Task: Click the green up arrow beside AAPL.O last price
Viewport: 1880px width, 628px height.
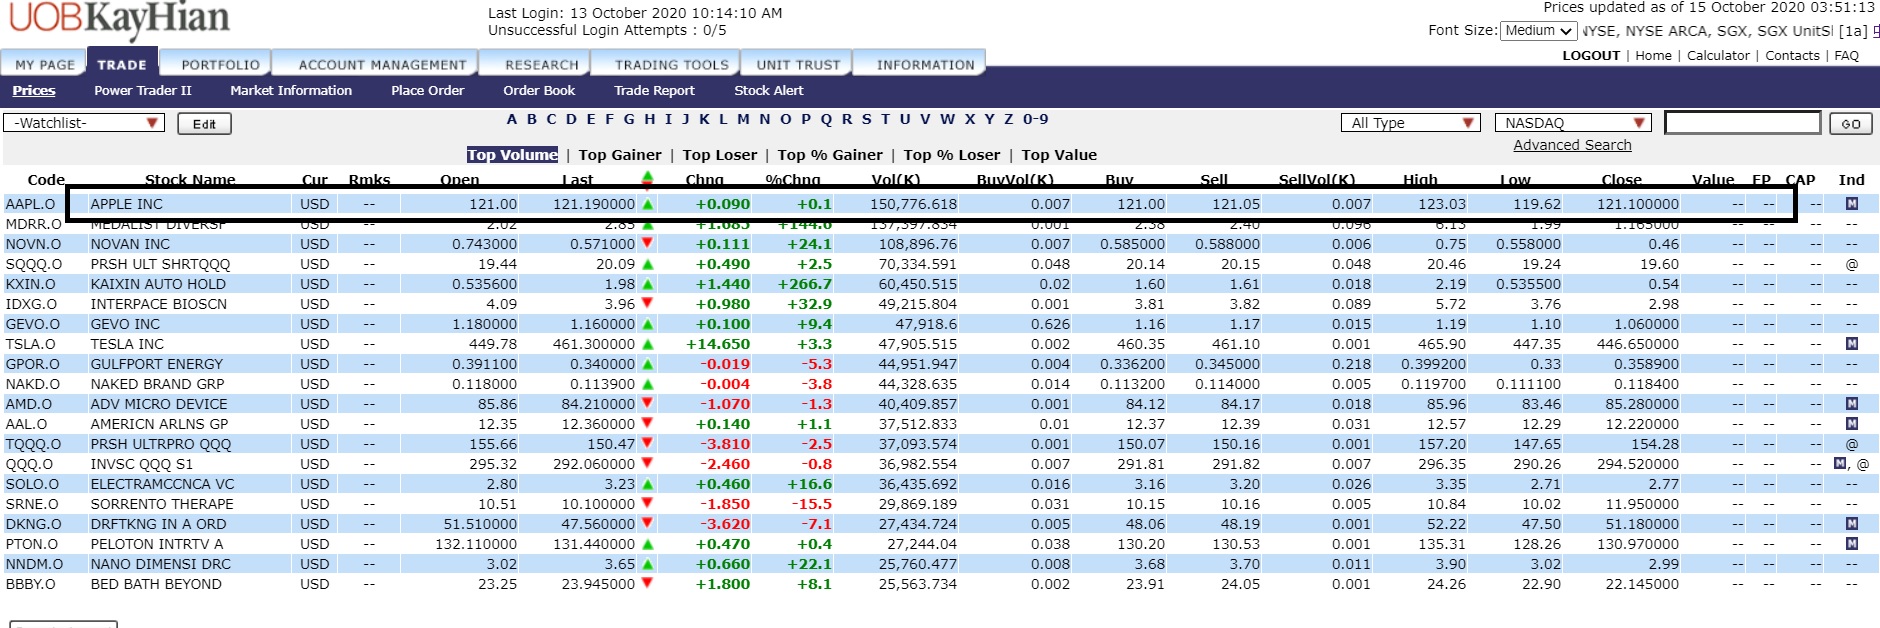Action: (648, 204)
